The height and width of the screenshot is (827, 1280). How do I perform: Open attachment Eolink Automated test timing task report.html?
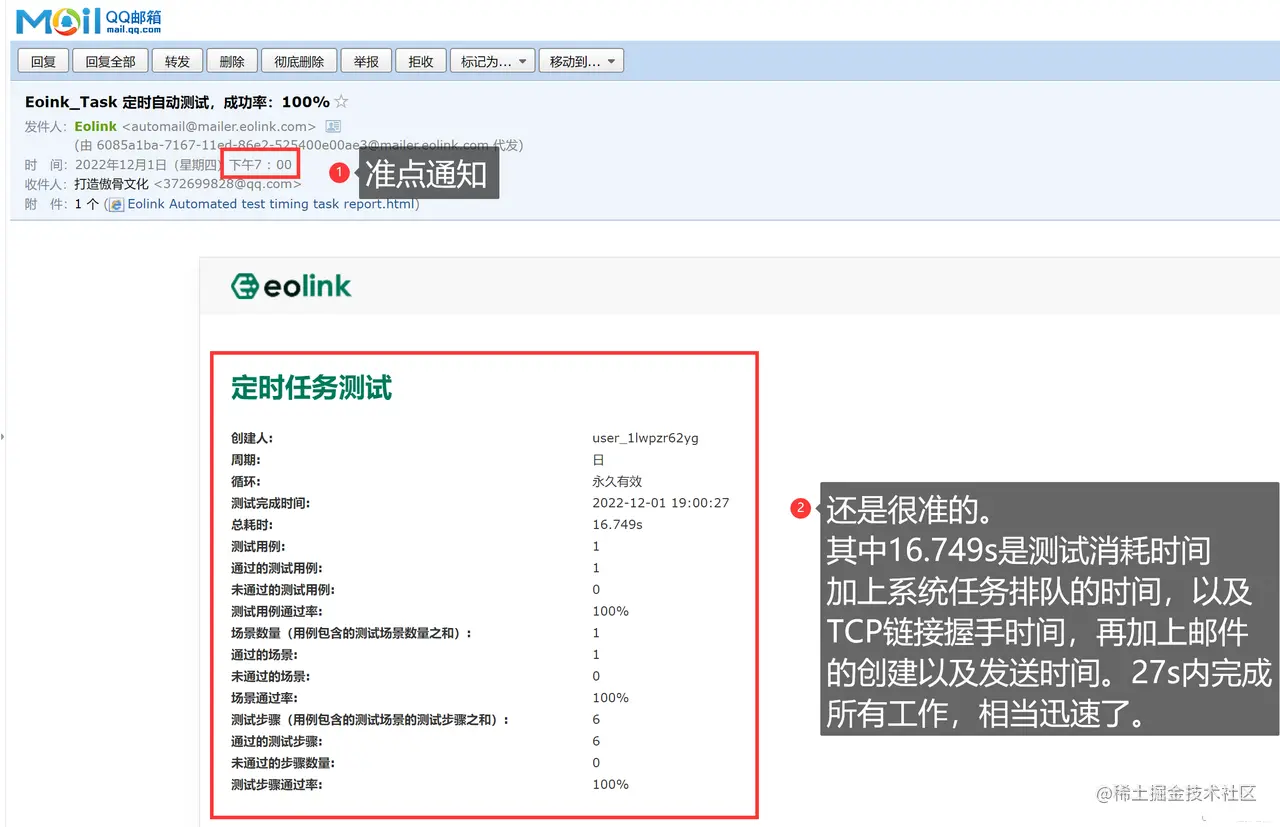pos(271,204)
